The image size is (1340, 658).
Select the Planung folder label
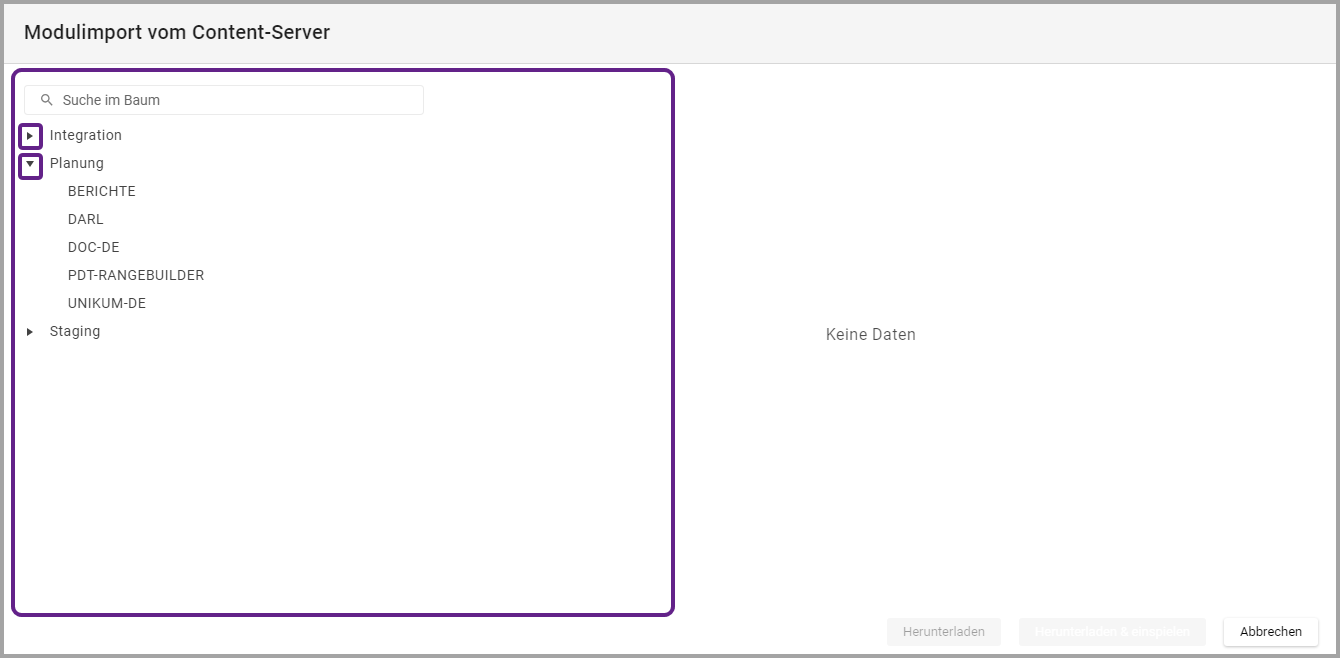77,163
